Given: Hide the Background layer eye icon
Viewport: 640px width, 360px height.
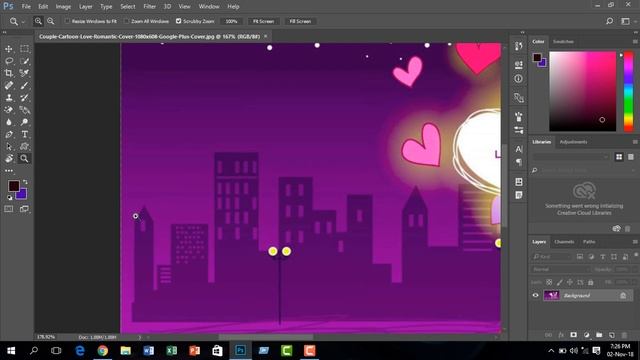Looking at the screenshot, I should tap(535, 296).
